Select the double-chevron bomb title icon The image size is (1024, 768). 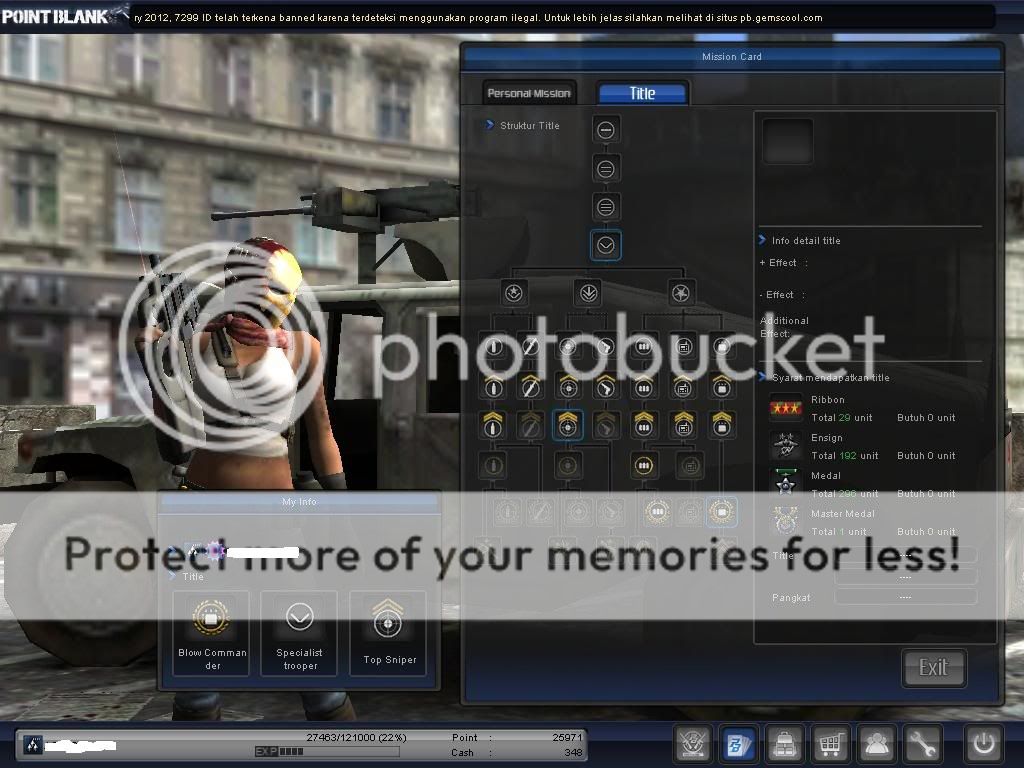click(x=722, y=425)
